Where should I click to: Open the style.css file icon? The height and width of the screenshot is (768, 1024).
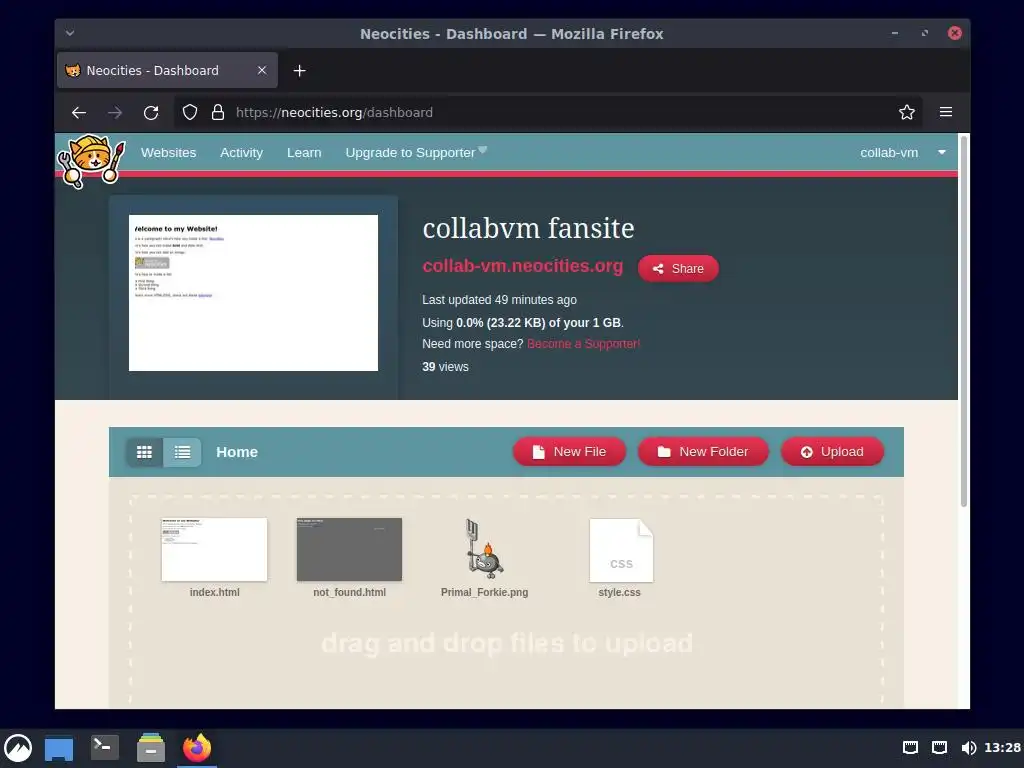click(621, 550)
